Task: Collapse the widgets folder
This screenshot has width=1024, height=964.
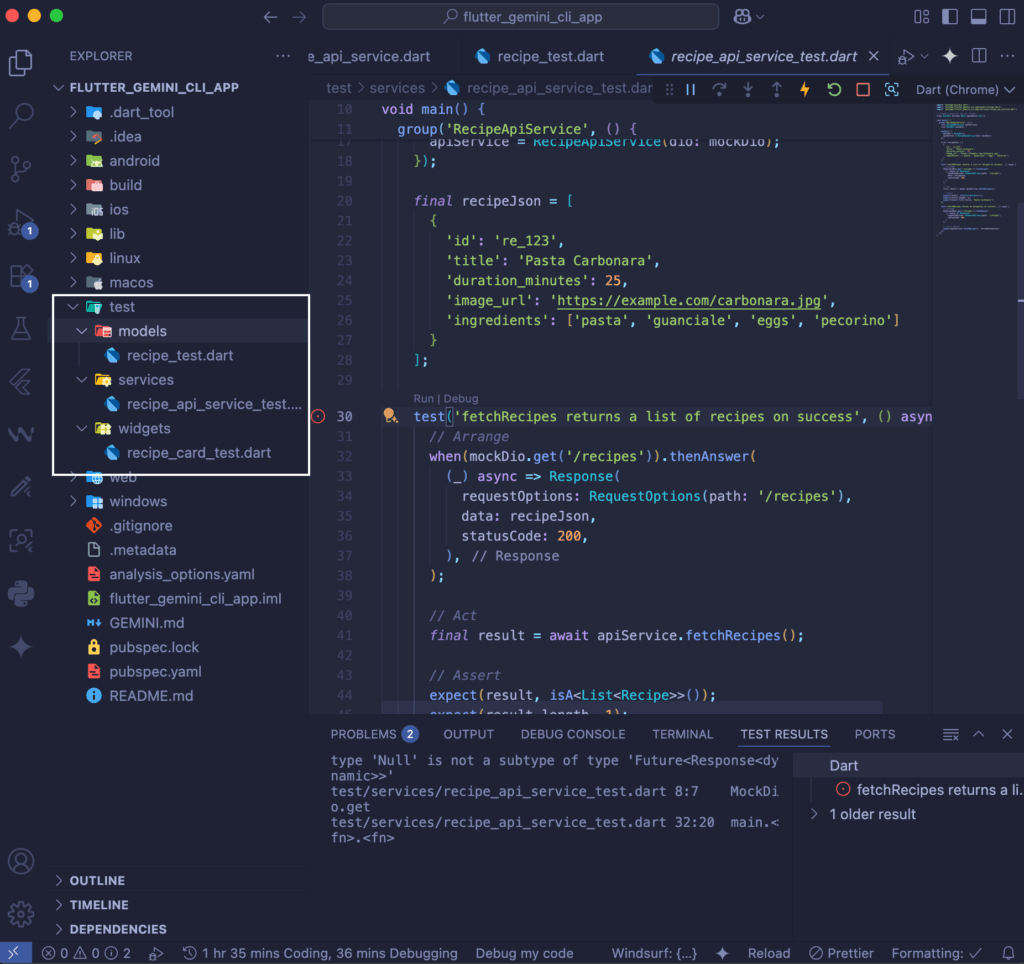Action: pos(82,428)
